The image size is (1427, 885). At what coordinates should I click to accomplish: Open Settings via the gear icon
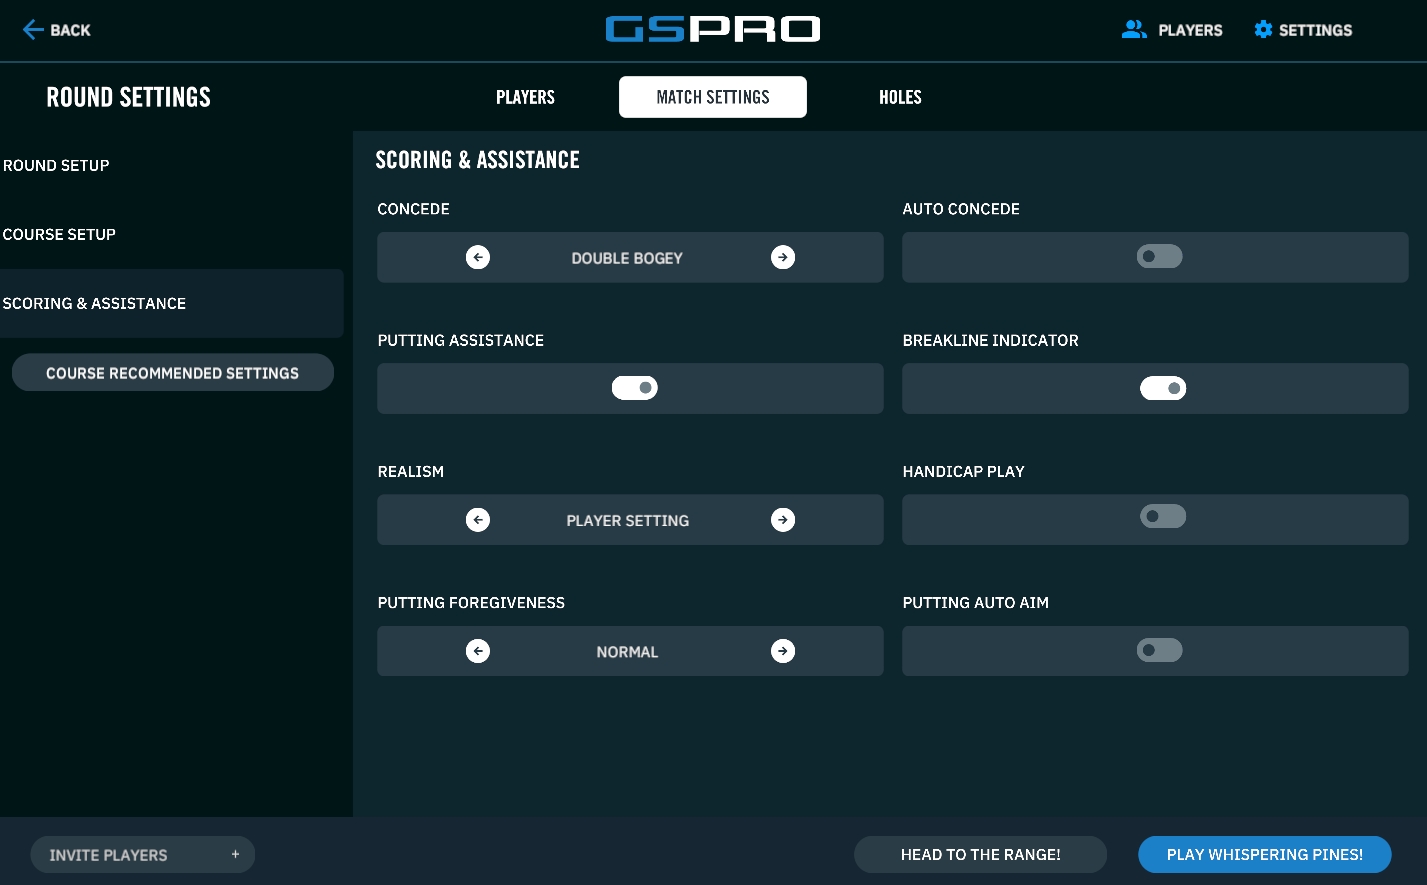click(1263, 30)
